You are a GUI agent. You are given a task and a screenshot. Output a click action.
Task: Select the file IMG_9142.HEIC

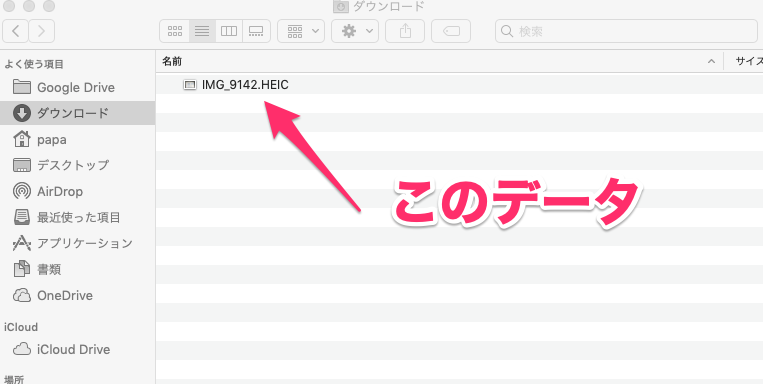point(245,85)
